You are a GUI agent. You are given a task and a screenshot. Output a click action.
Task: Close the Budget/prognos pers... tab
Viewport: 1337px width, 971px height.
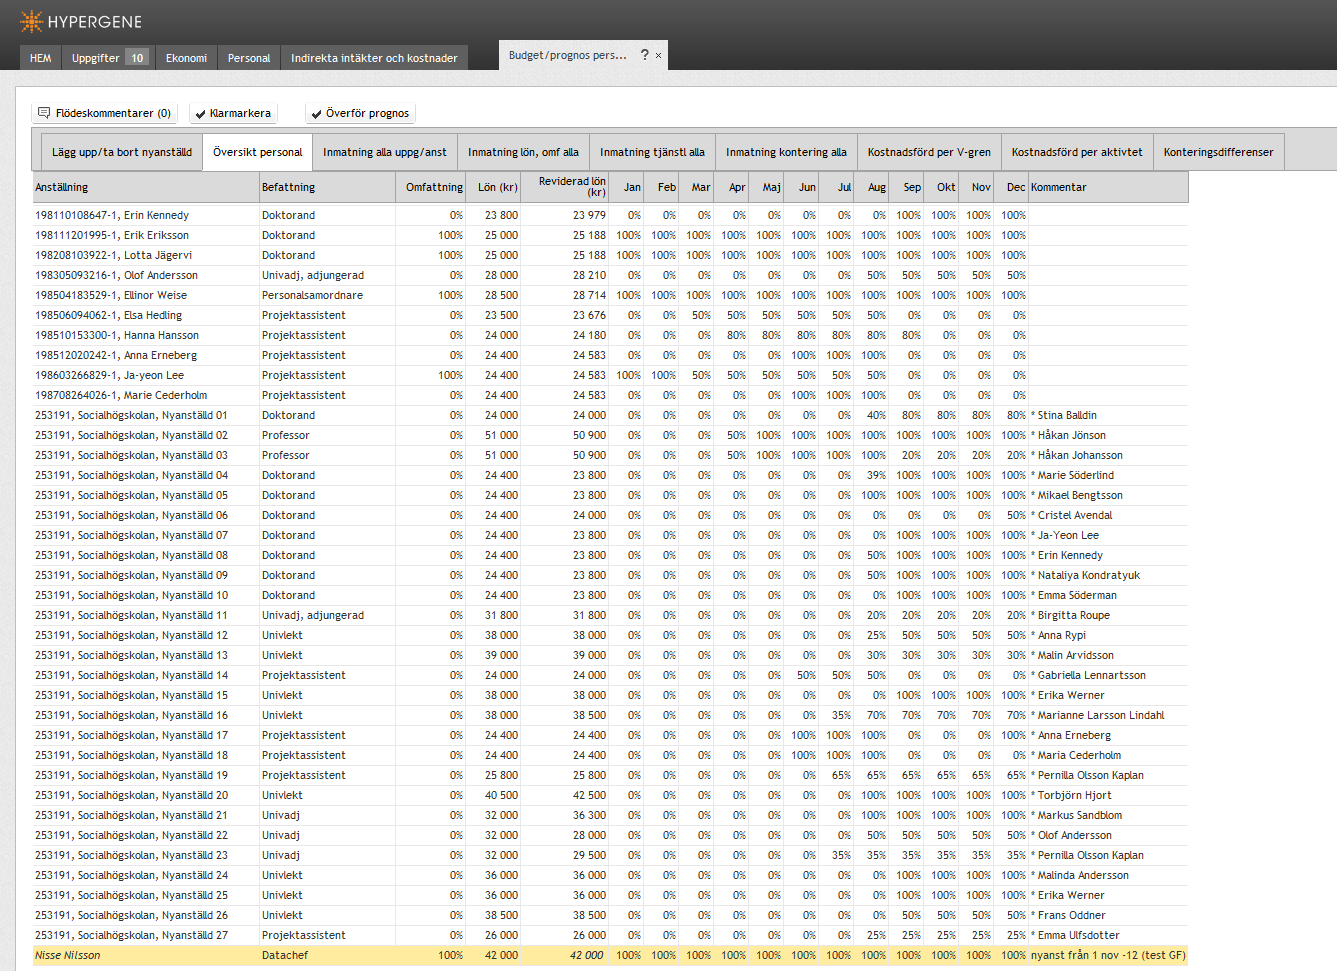658,56
